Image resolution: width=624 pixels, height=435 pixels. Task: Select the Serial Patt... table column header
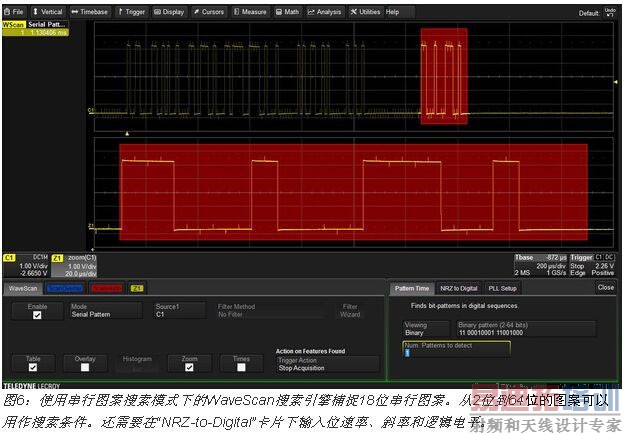[47, 25]
